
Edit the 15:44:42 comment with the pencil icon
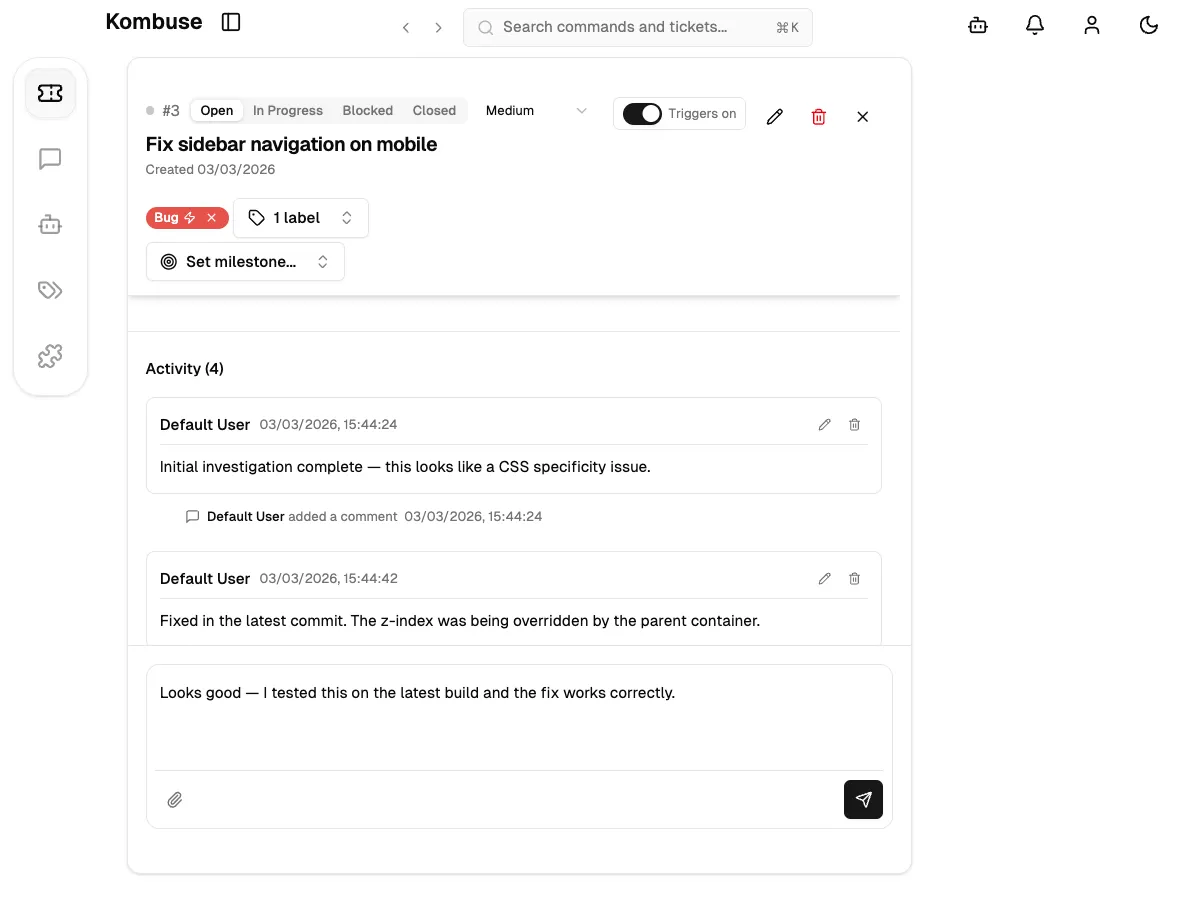point(824,578)
